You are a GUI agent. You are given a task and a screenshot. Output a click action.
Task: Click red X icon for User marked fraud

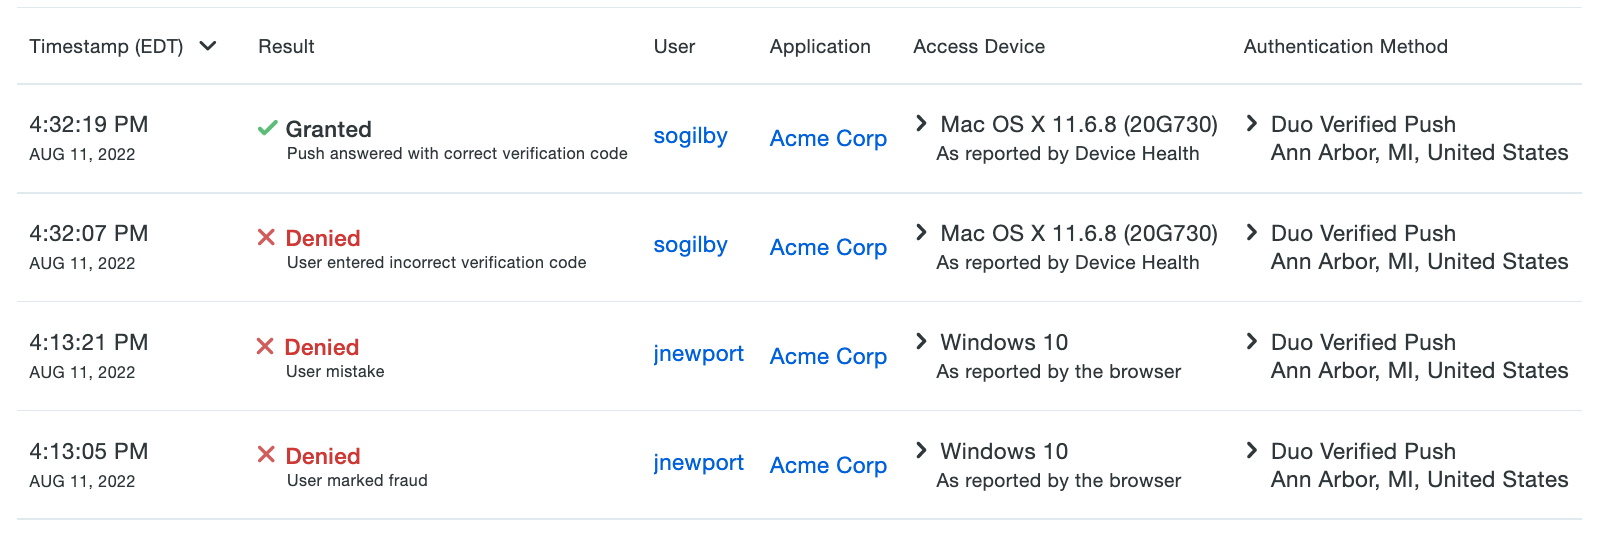266,455
